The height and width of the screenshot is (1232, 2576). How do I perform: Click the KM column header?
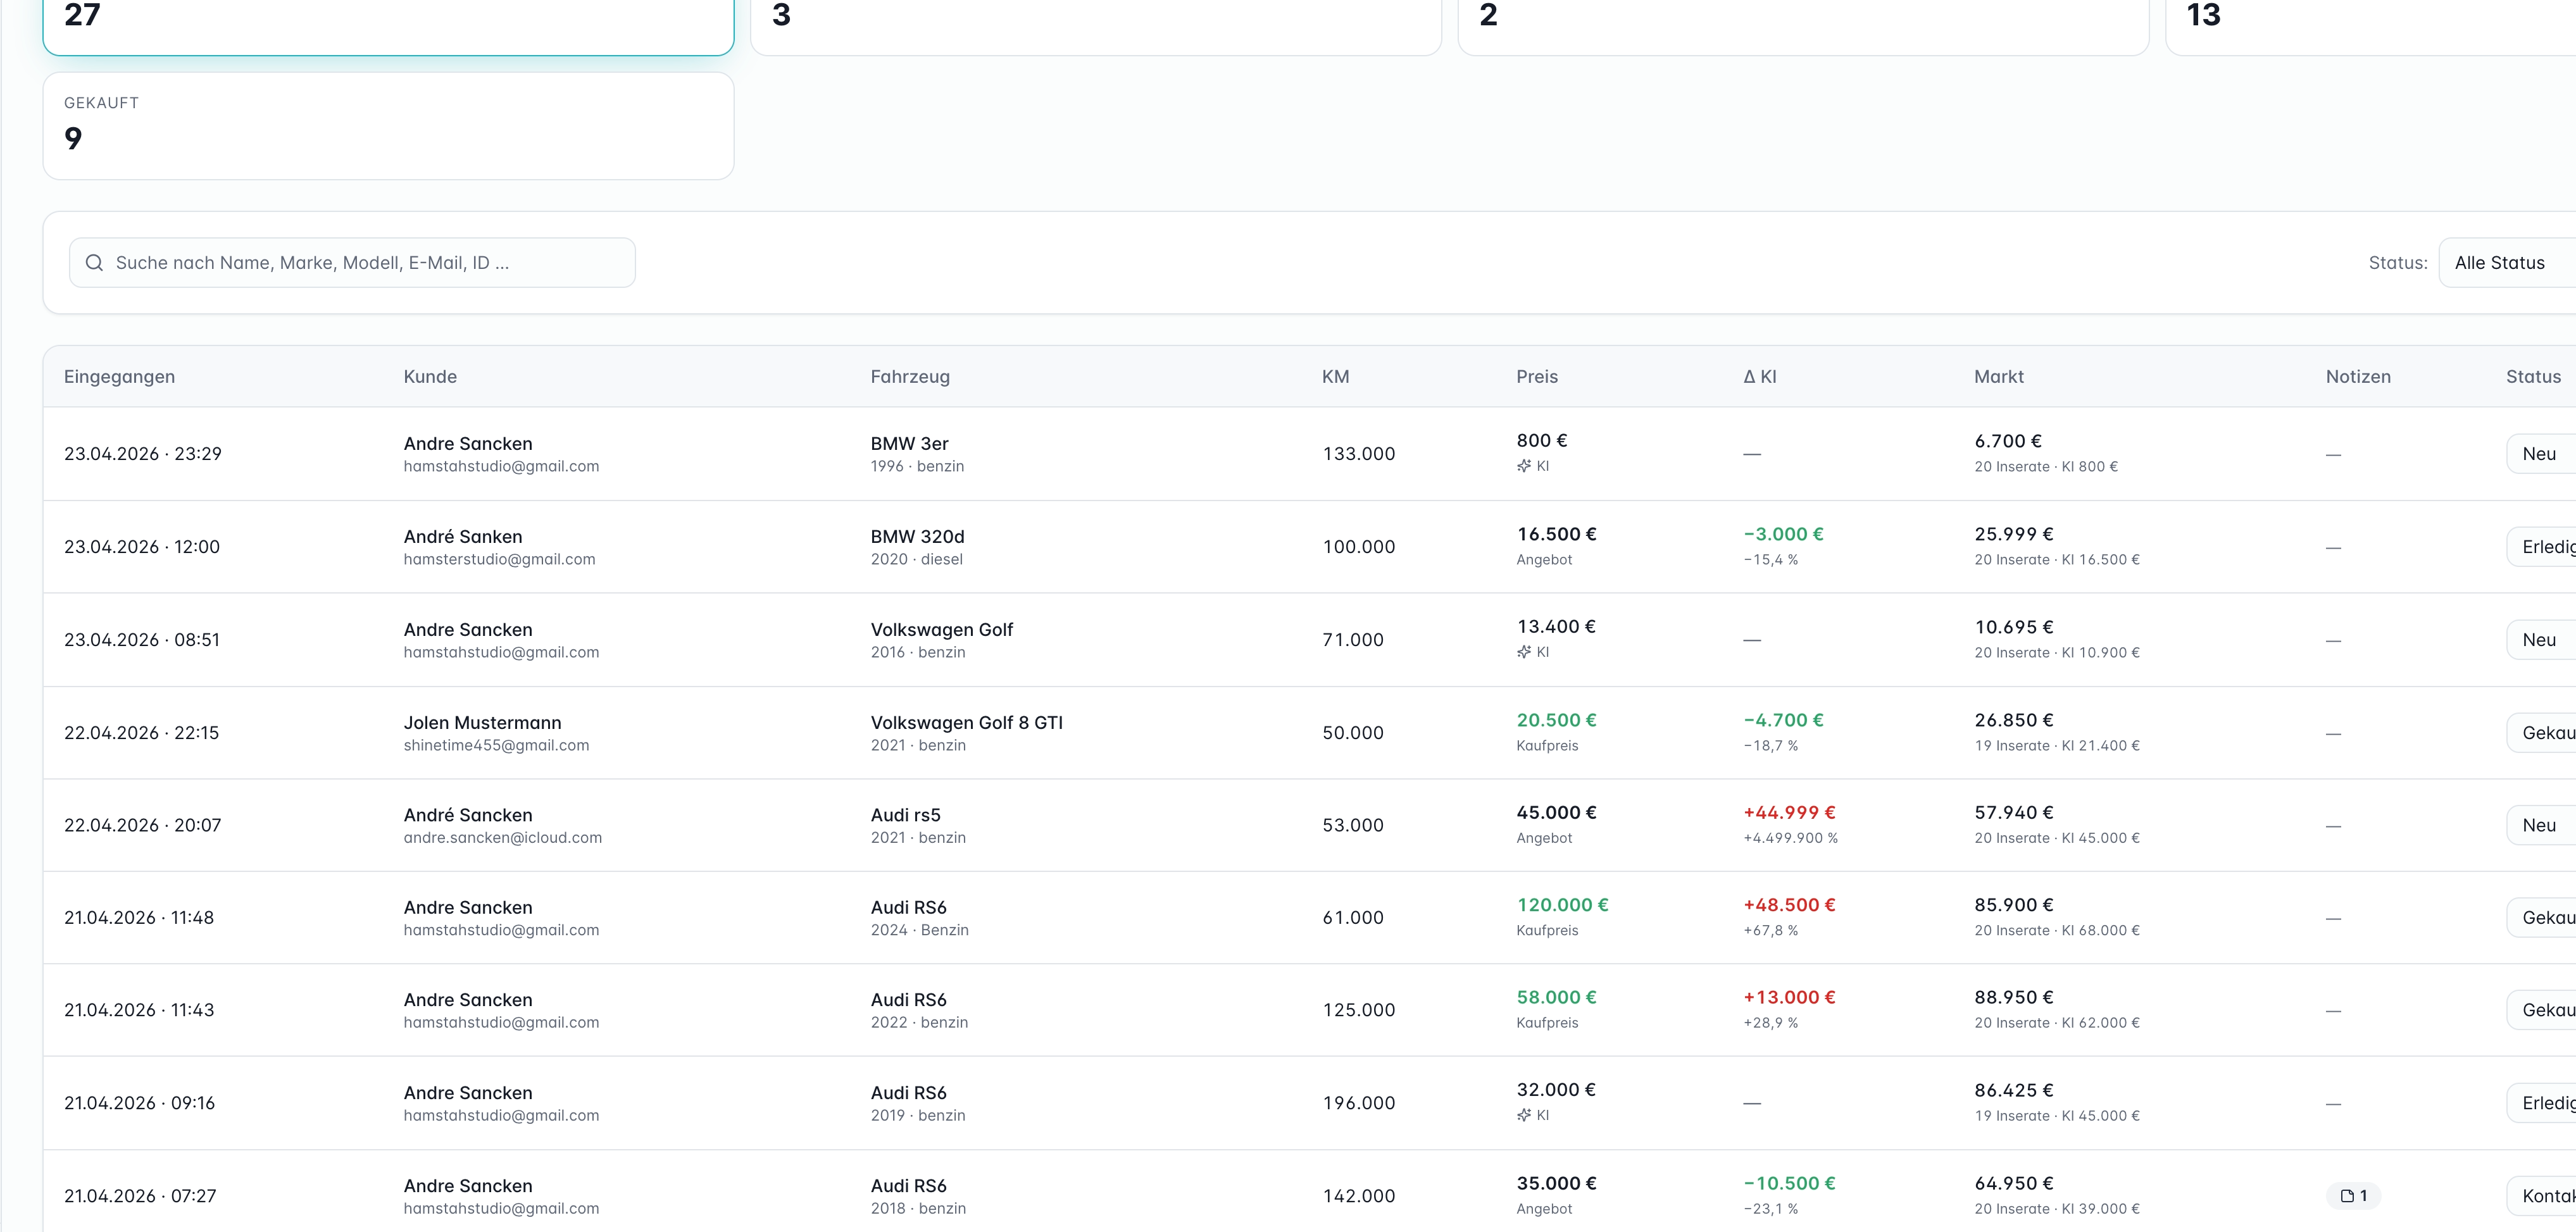[x=1335, y=377]
